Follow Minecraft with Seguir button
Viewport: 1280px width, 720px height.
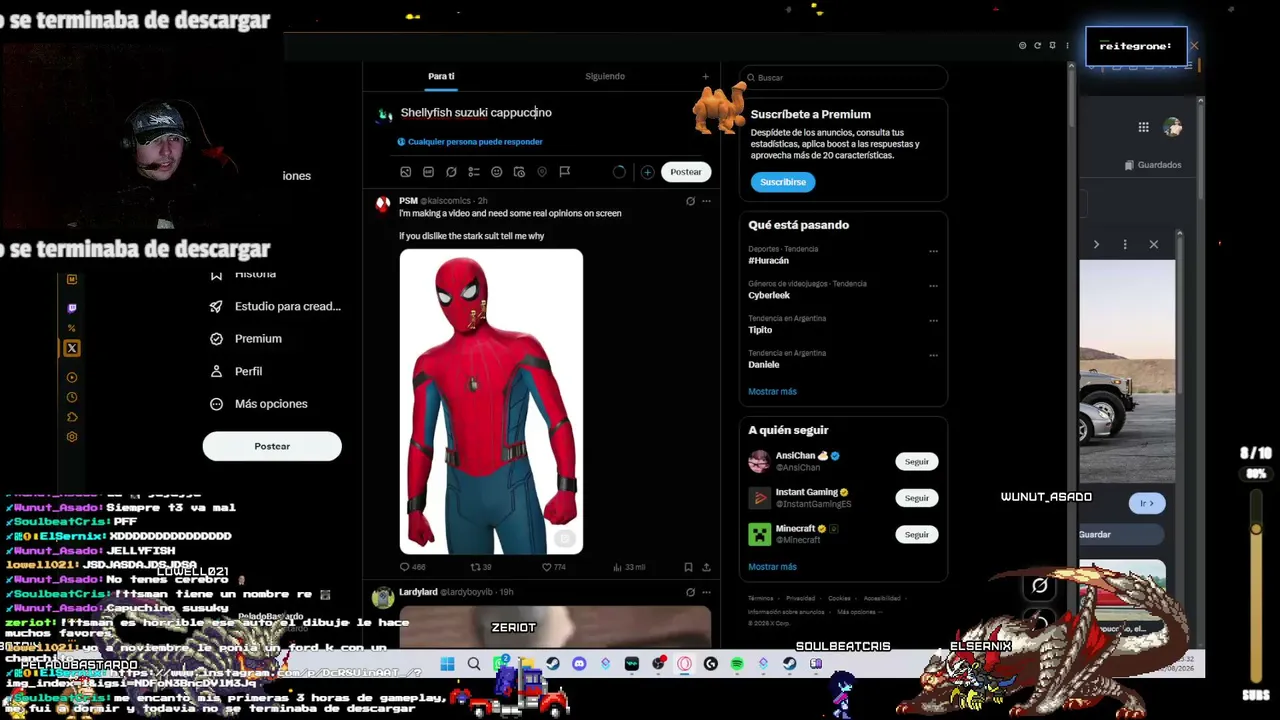point(917,535)
